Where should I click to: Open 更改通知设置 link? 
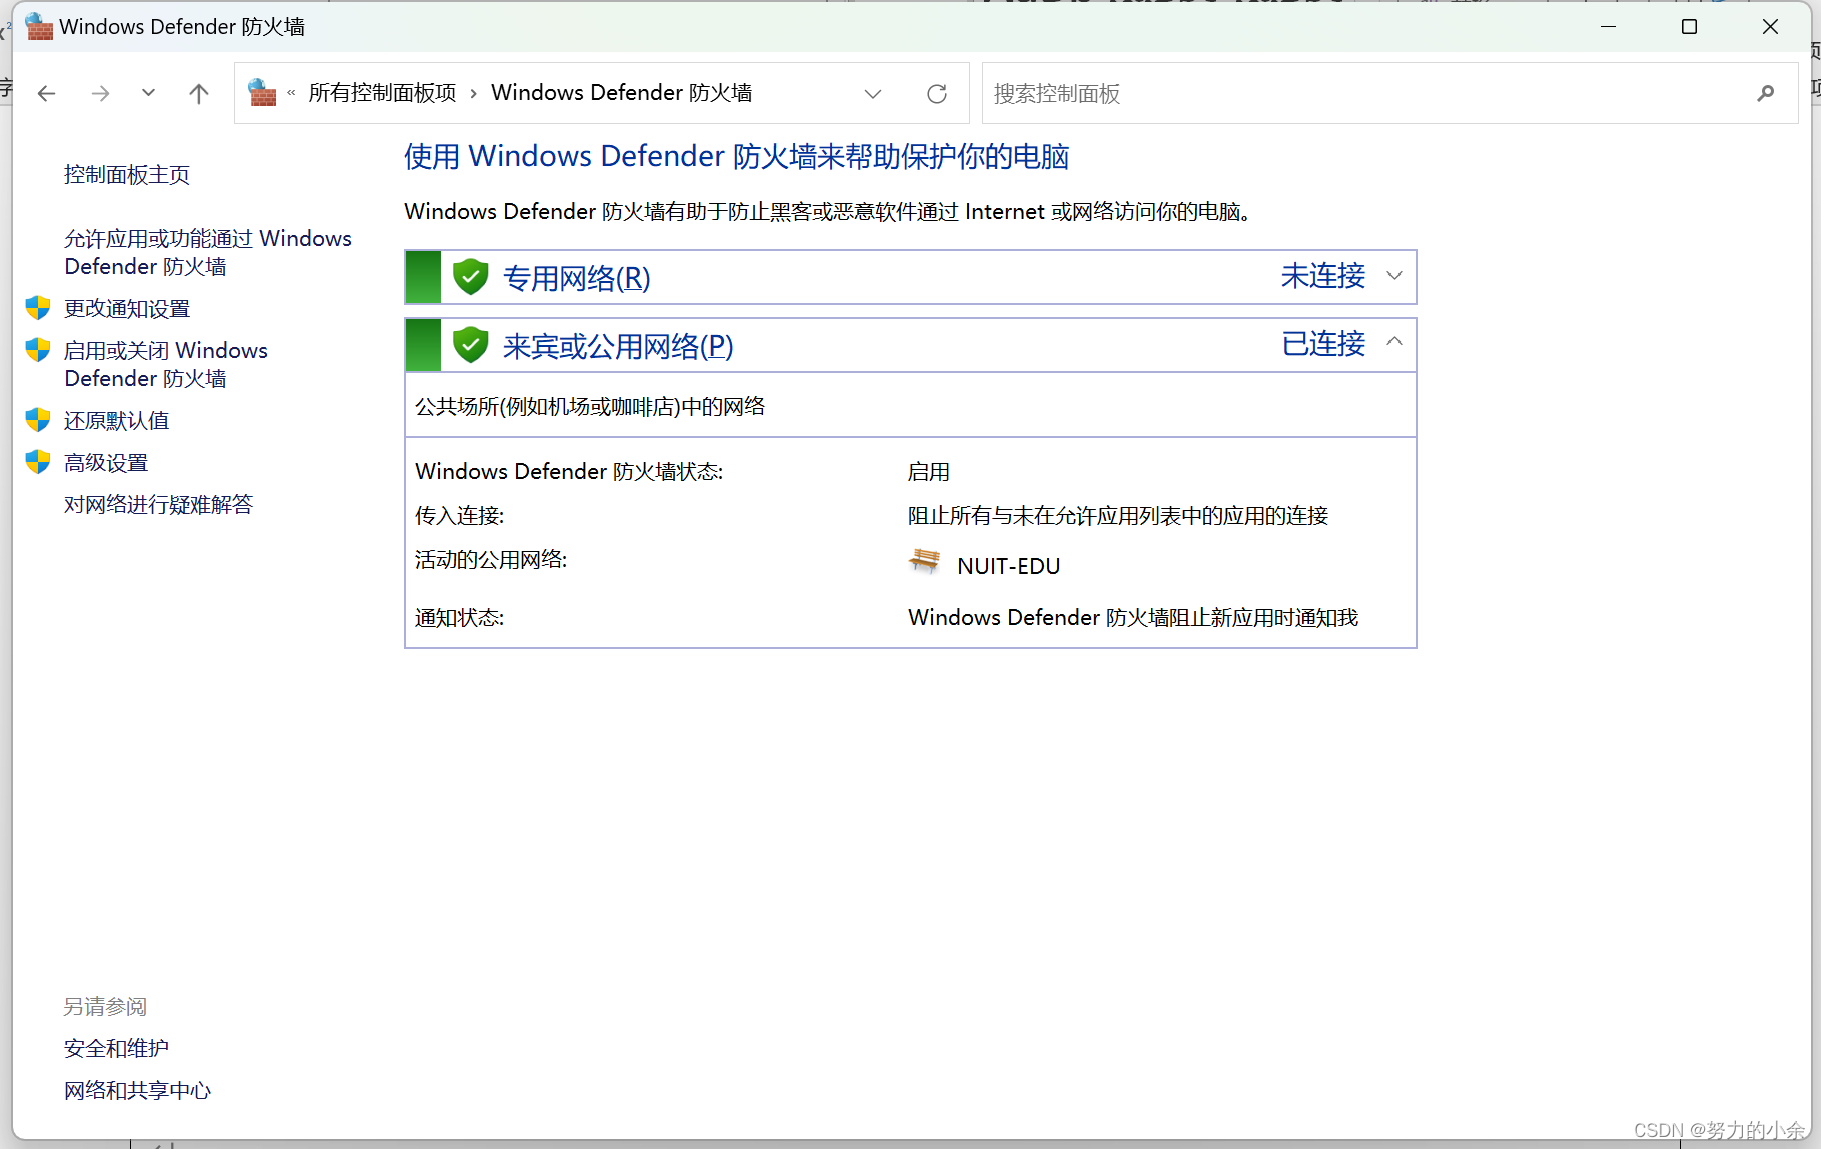(127, 309)
